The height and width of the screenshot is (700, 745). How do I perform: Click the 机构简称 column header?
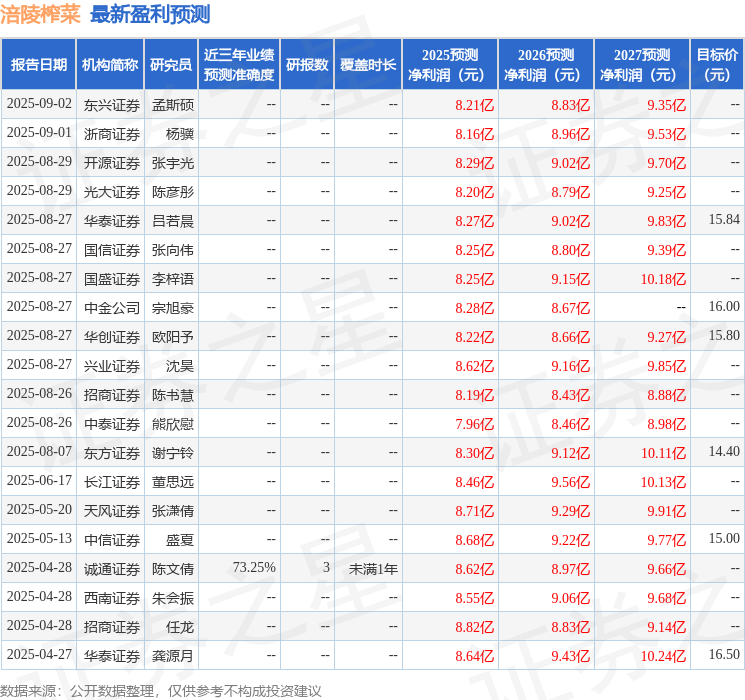tap(110, 65)
